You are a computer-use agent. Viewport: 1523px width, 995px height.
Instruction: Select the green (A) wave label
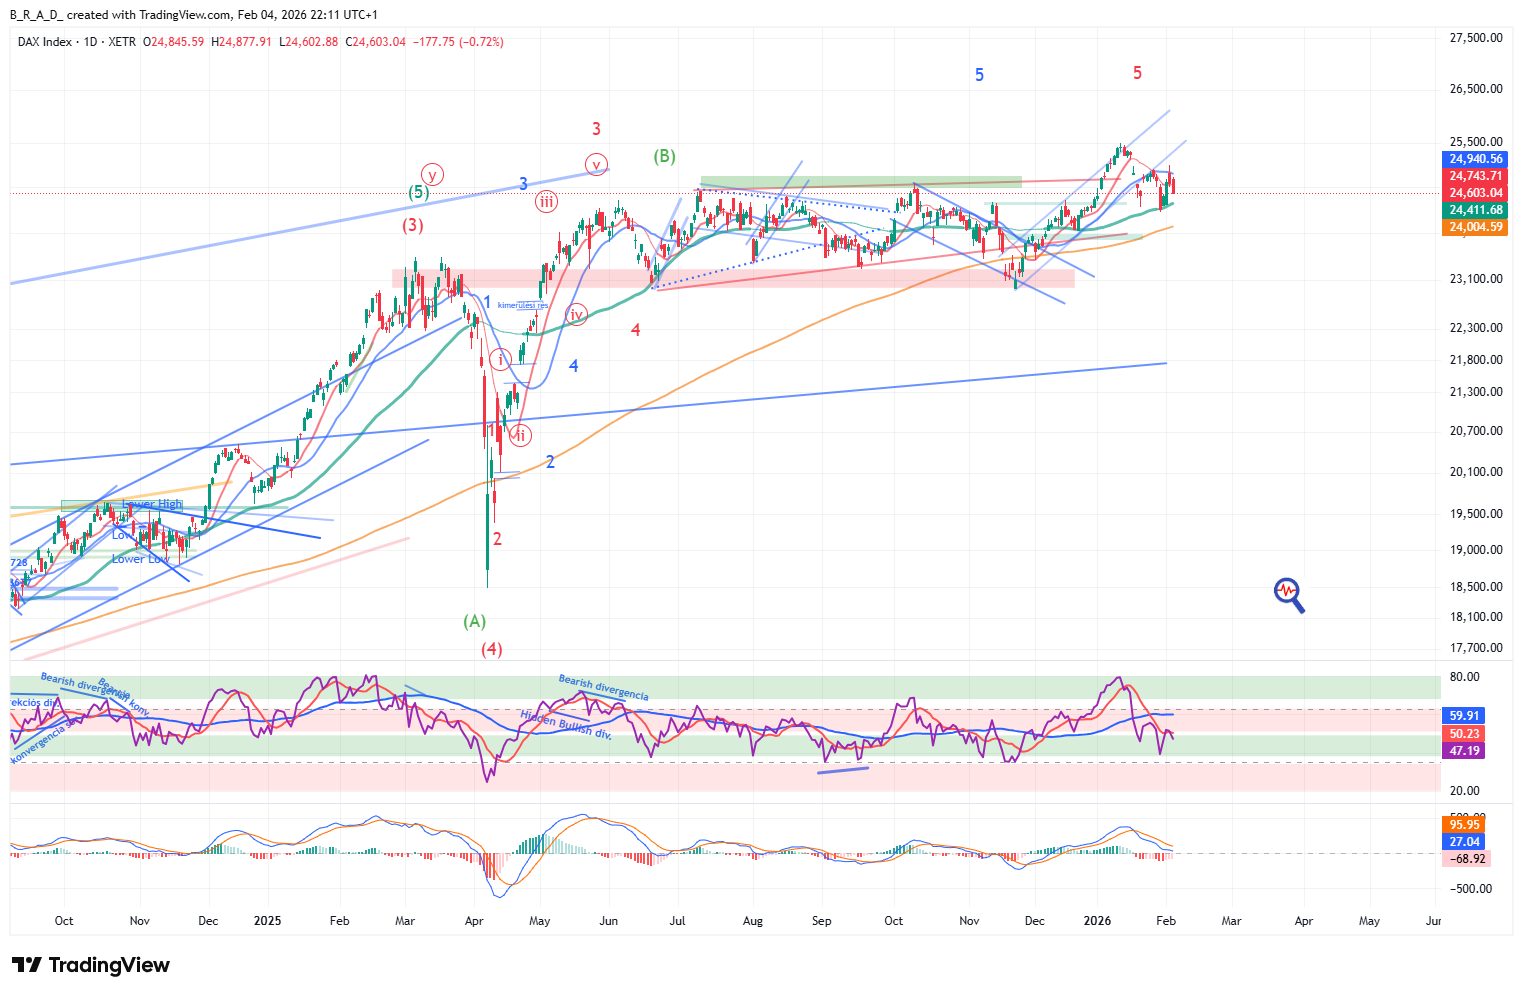click(x=474, y=621)
